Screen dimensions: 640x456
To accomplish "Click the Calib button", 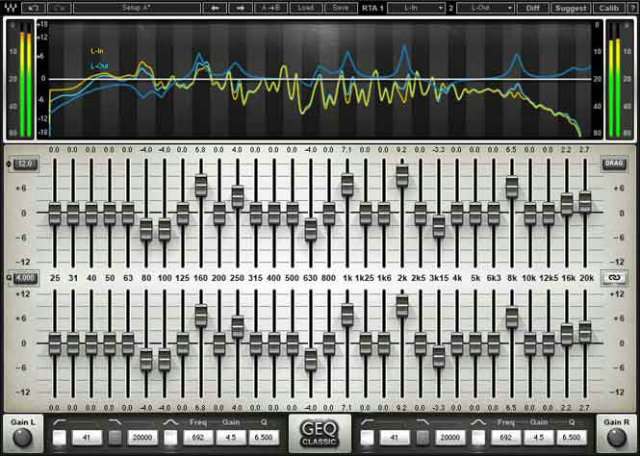I will tap(609, 8).
